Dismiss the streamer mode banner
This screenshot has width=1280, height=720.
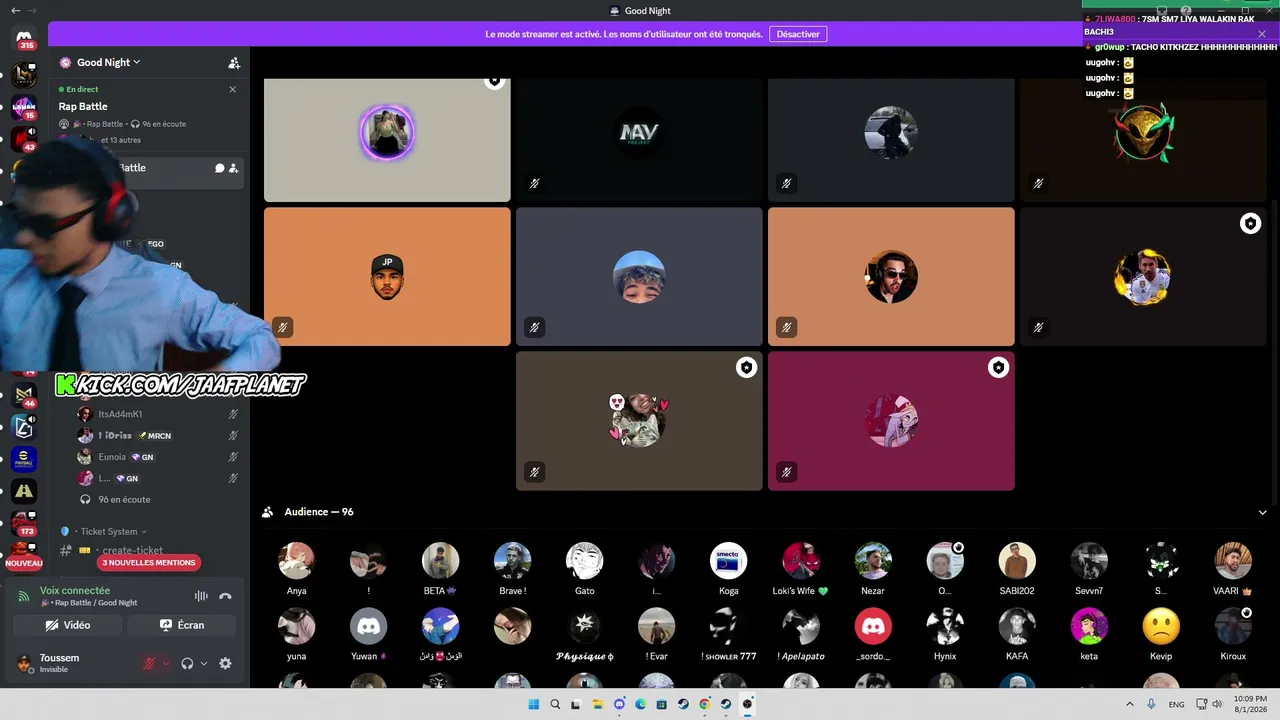click(x=1262, y=34)
